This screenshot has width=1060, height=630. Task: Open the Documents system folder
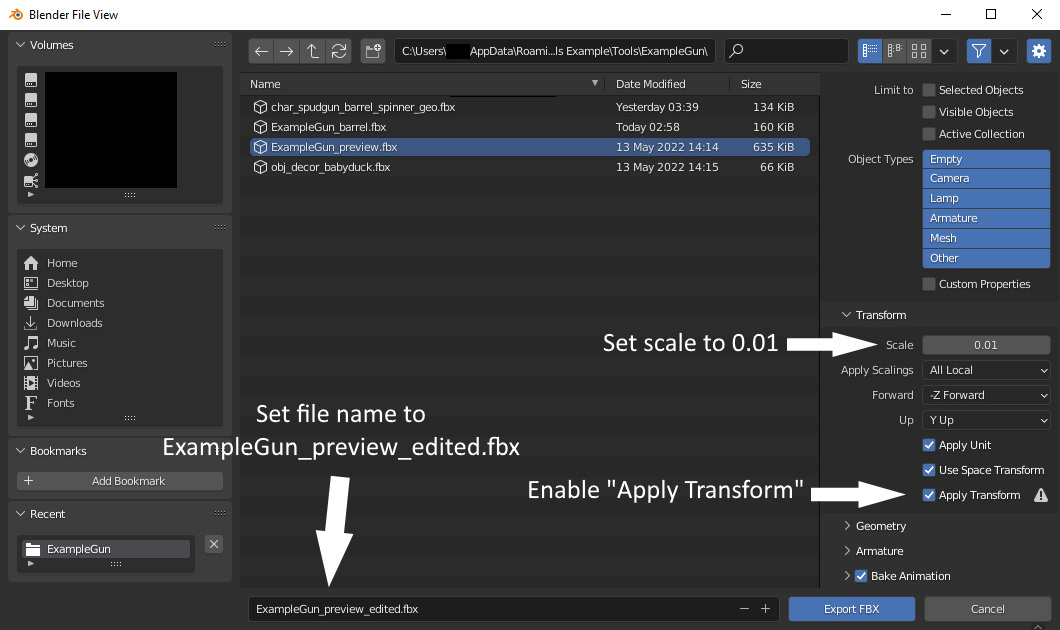pyautogui.click(x=75, y=303)
